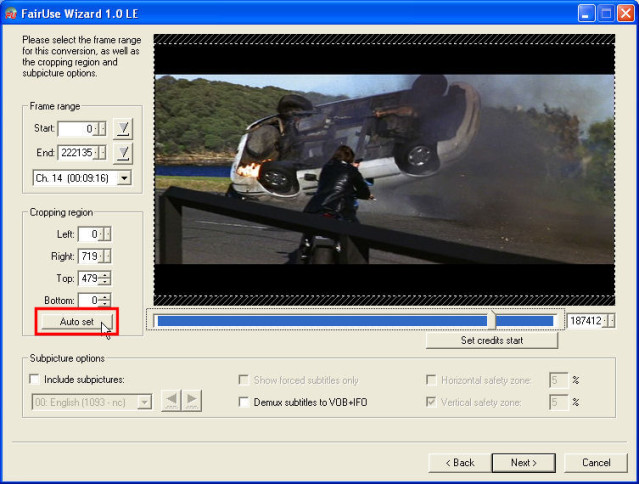Enable the Include subpictures checkbox
Screen dimensions: 639x484
tap(36, 380)
